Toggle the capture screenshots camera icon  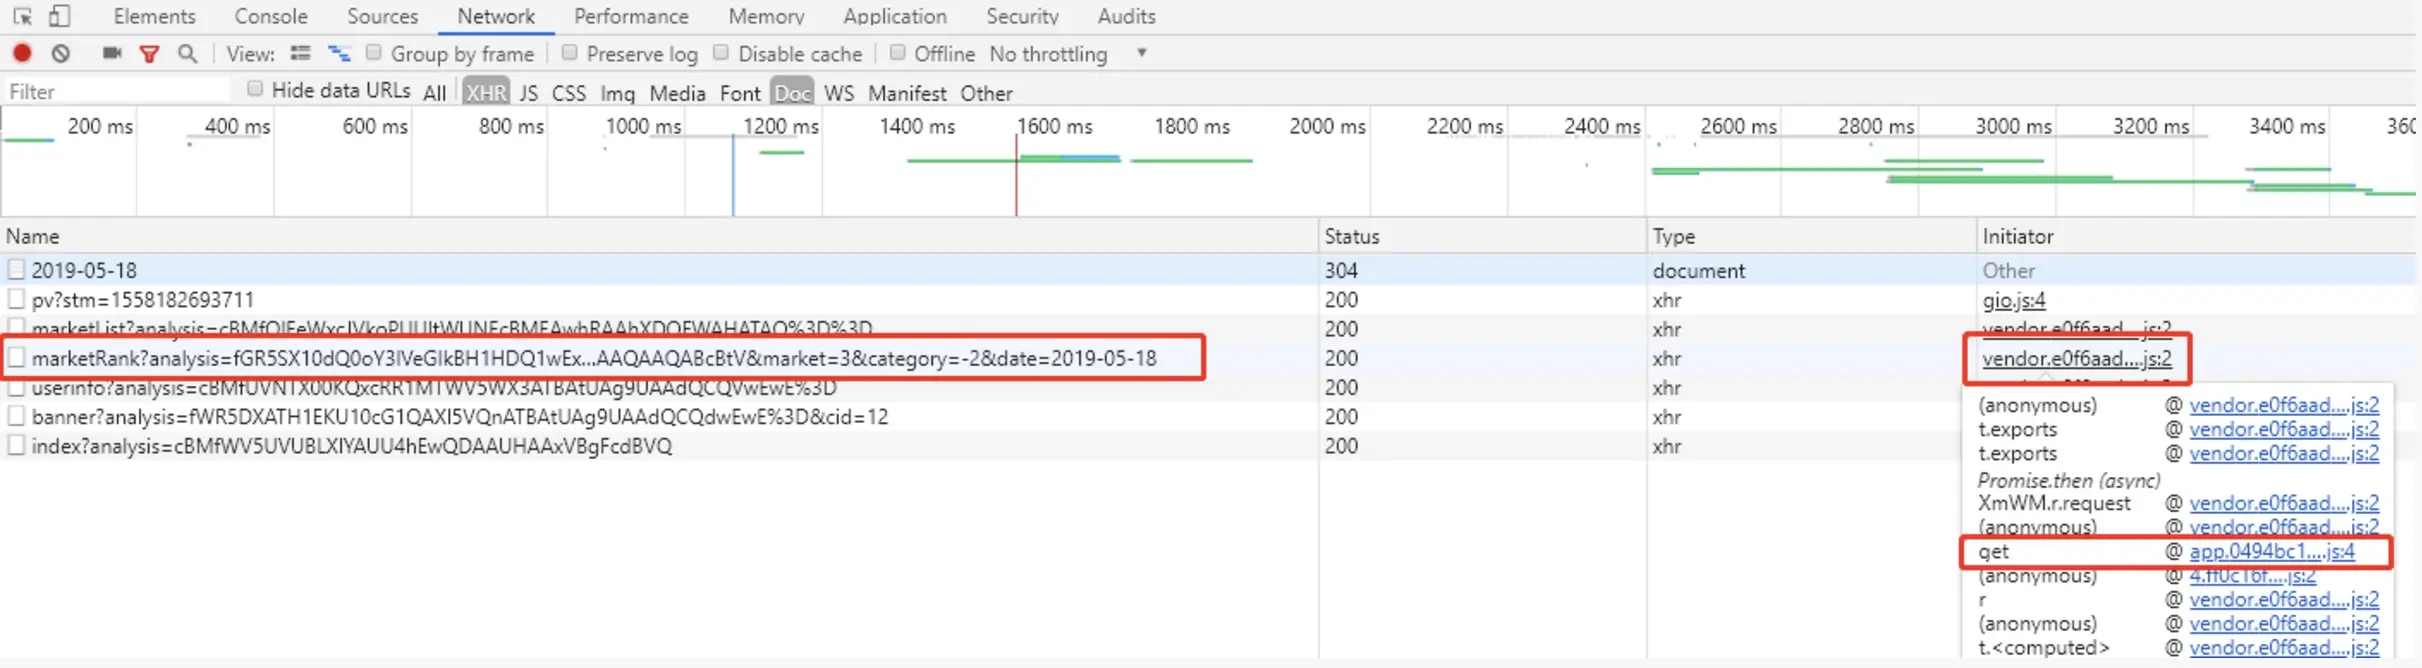(x=112, y=53)
